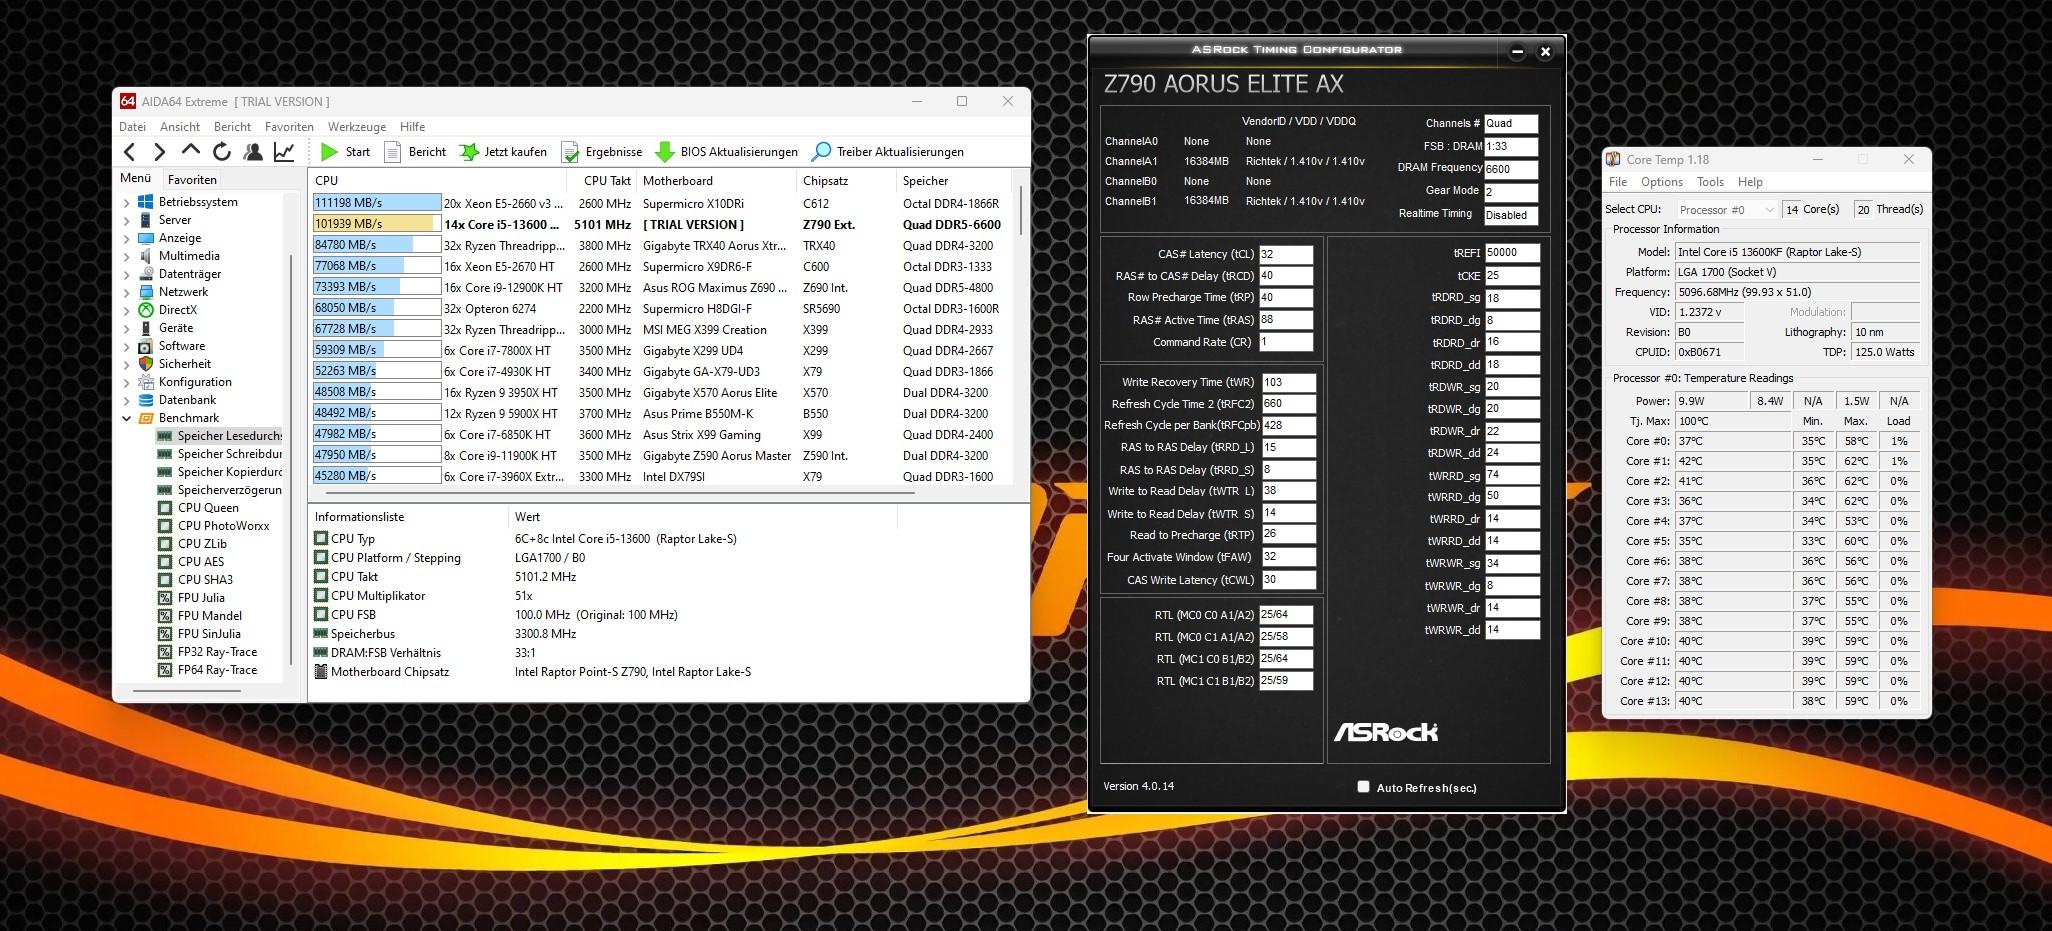The width and height of the screenshot is (2052, 931).
Task: Click the Write Recovery Time (tWR) field
Action: [1289, 382]
